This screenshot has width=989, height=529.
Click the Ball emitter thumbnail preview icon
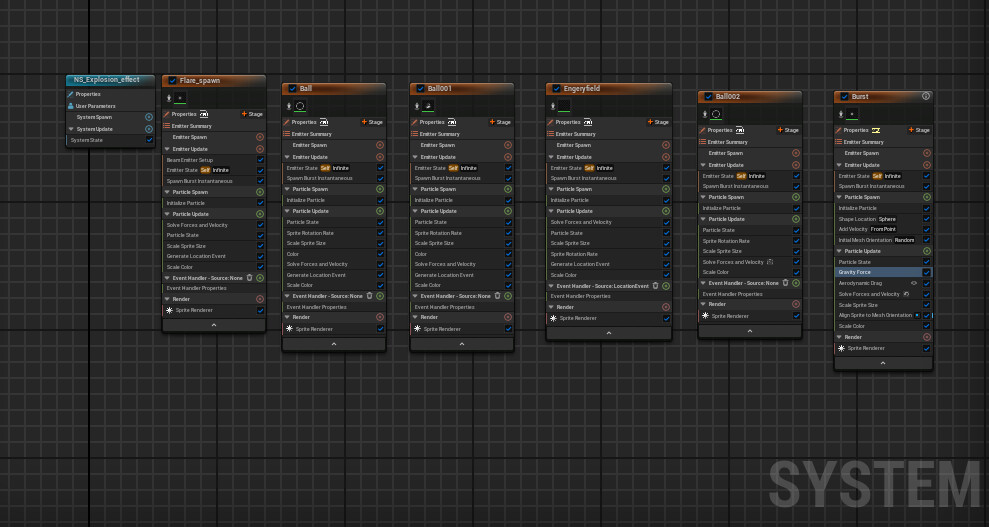pos(300,106)
